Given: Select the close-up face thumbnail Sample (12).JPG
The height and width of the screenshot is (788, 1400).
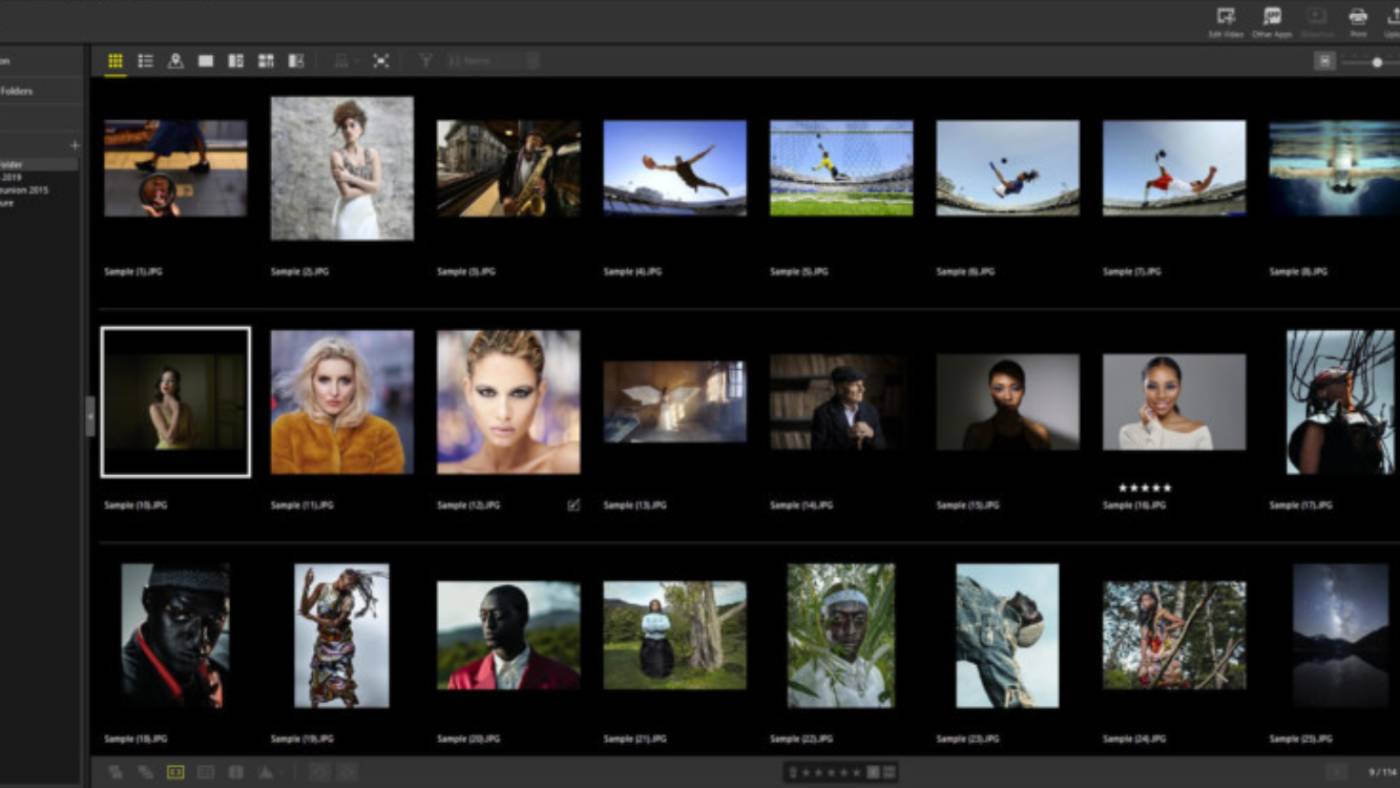Looking at the screenshot, I should click(x=508, y=402).
